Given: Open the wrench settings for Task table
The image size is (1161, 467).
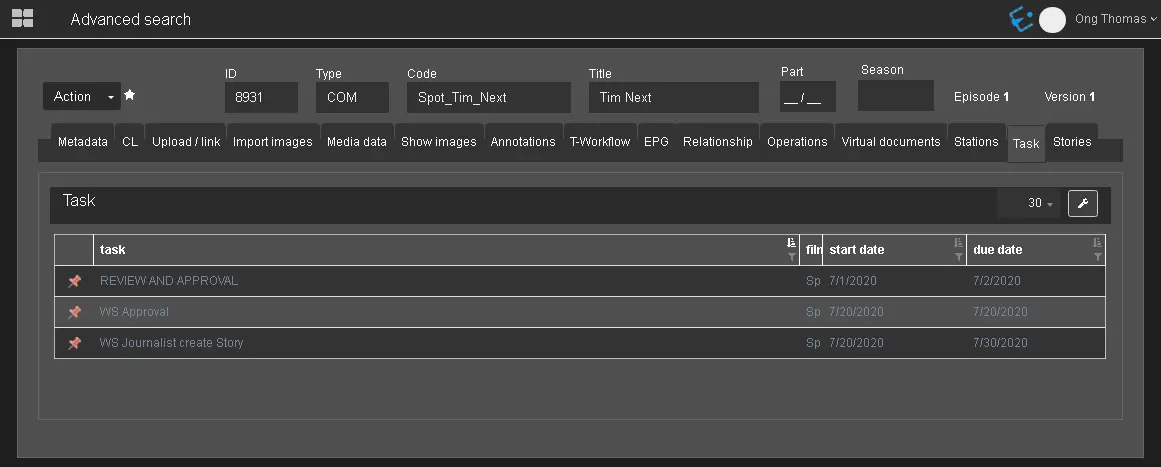Looking at the screenshot, I should coord(1082,203).
